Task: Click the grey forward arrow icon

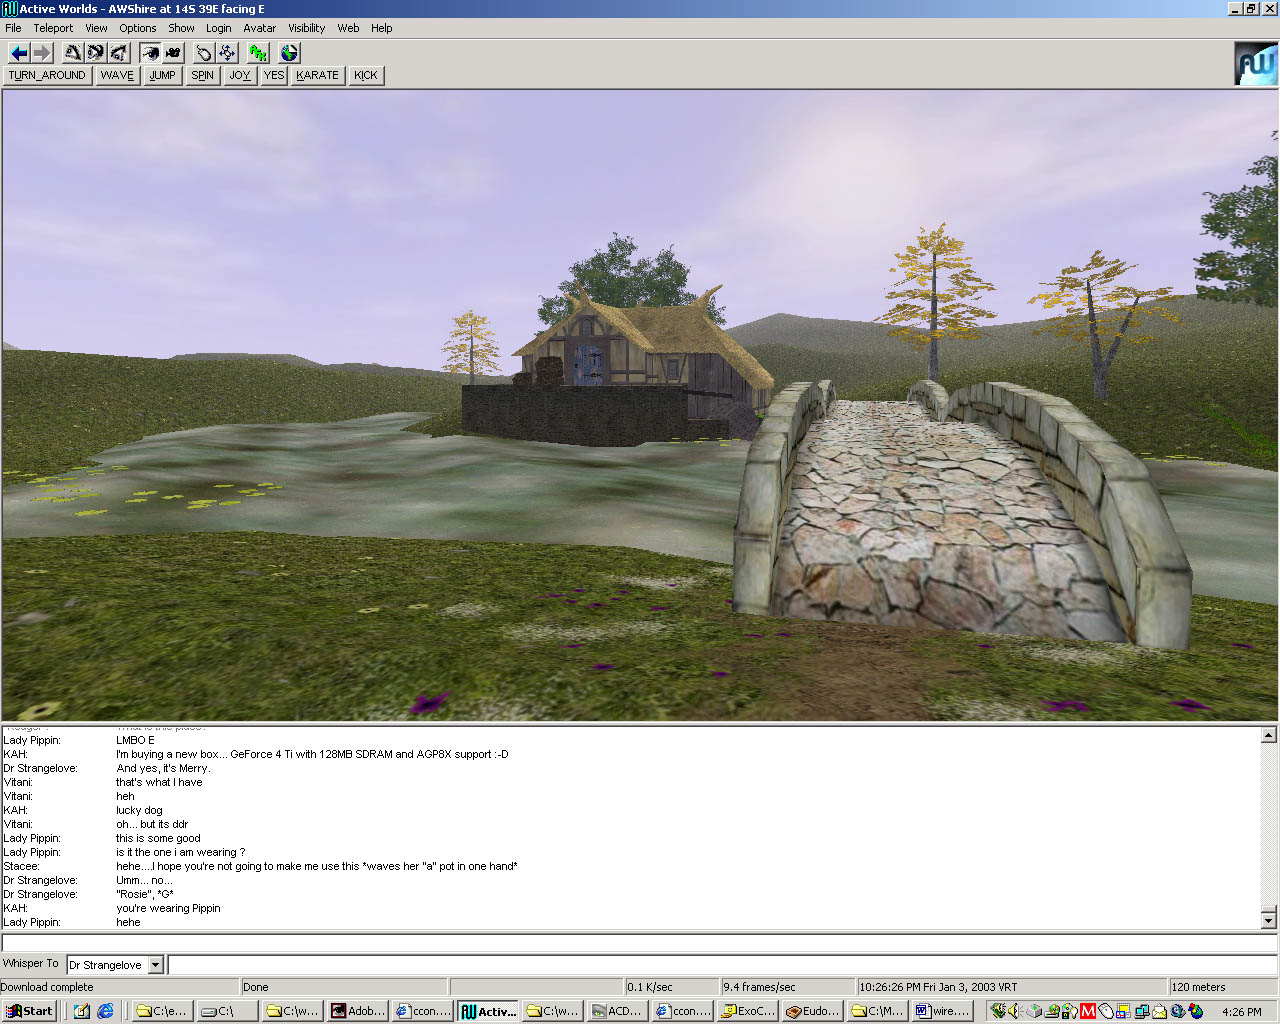Action: (x=41, y=53)
